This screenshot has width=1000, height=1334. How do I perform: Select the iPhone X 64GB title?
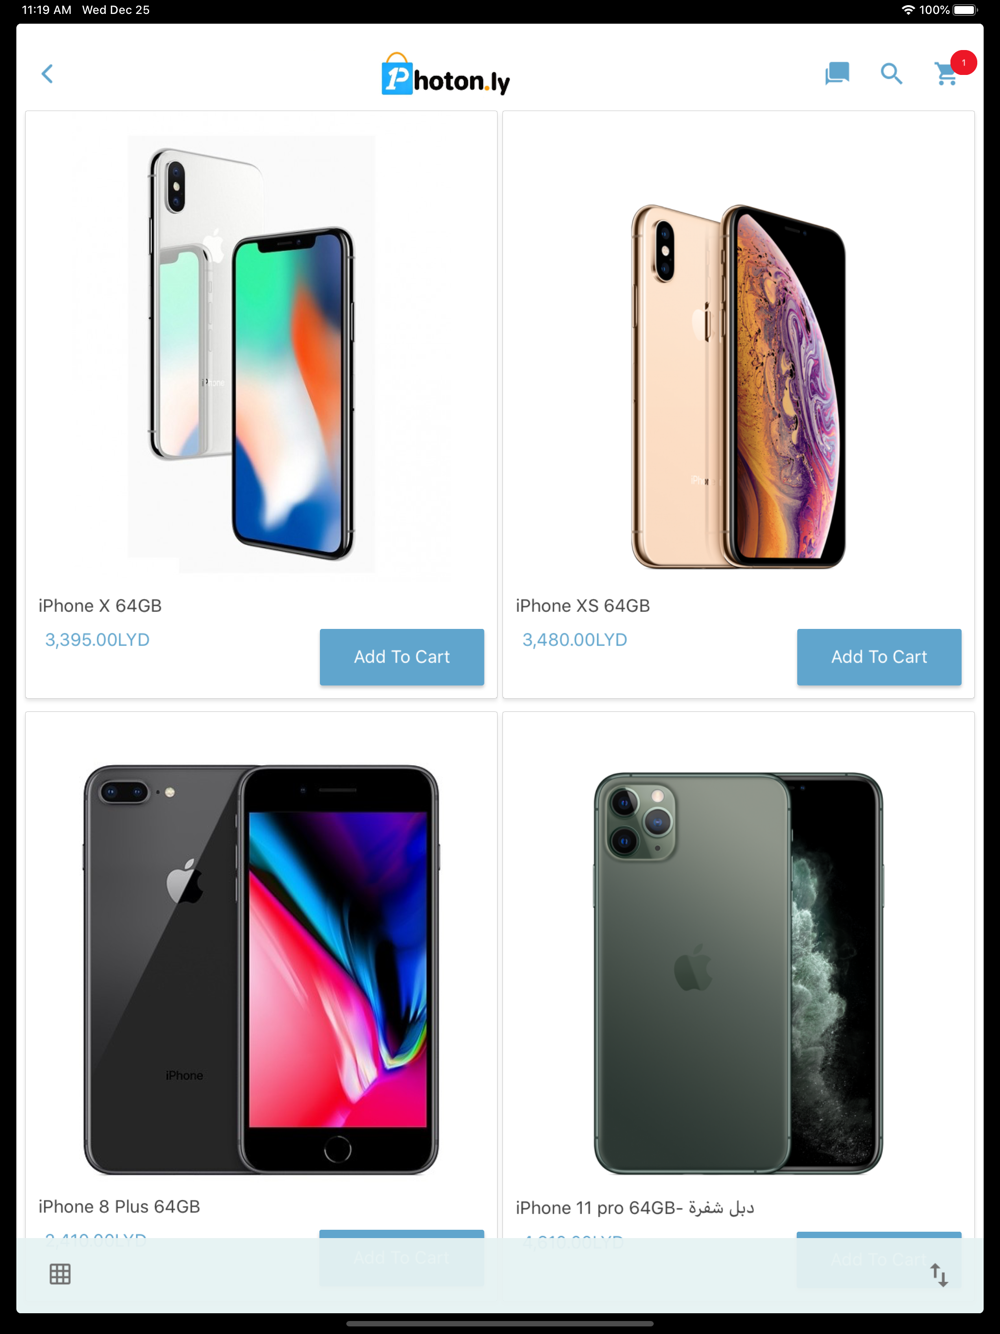click(100, 606)
